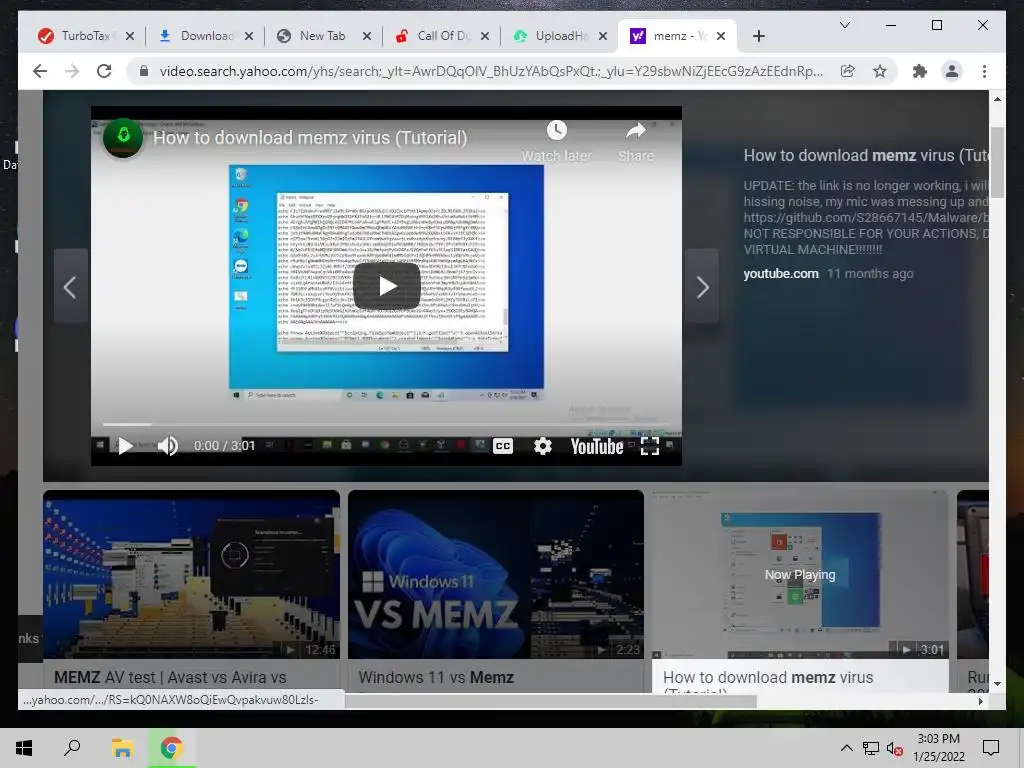Share the YouTube video
This screenshot has width=1024, height=768.
[635, 142]
